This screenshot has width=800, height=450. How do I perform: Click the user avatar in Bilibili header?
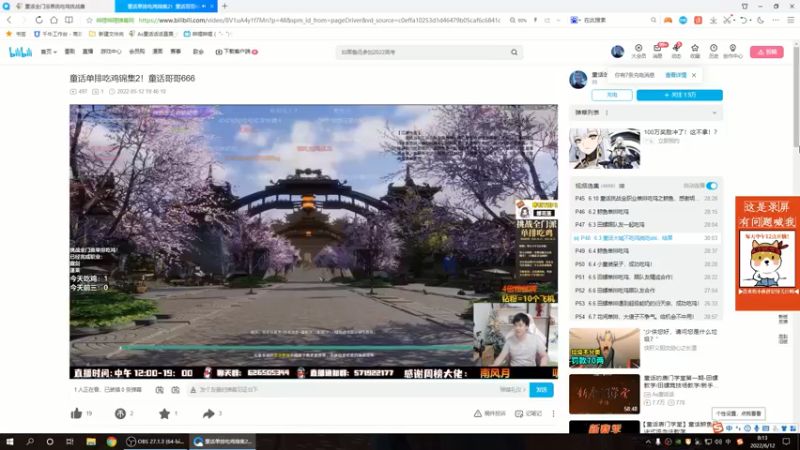617,51
